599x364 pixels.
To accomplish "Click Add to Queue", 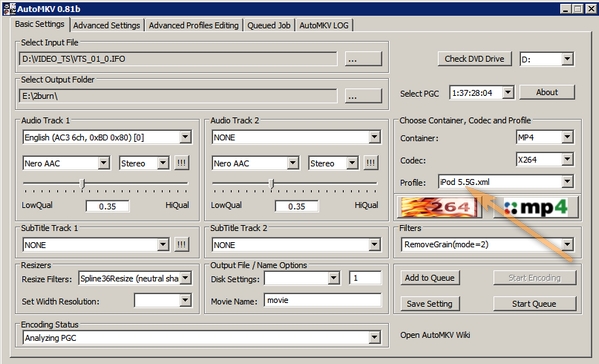I will 430,278.
